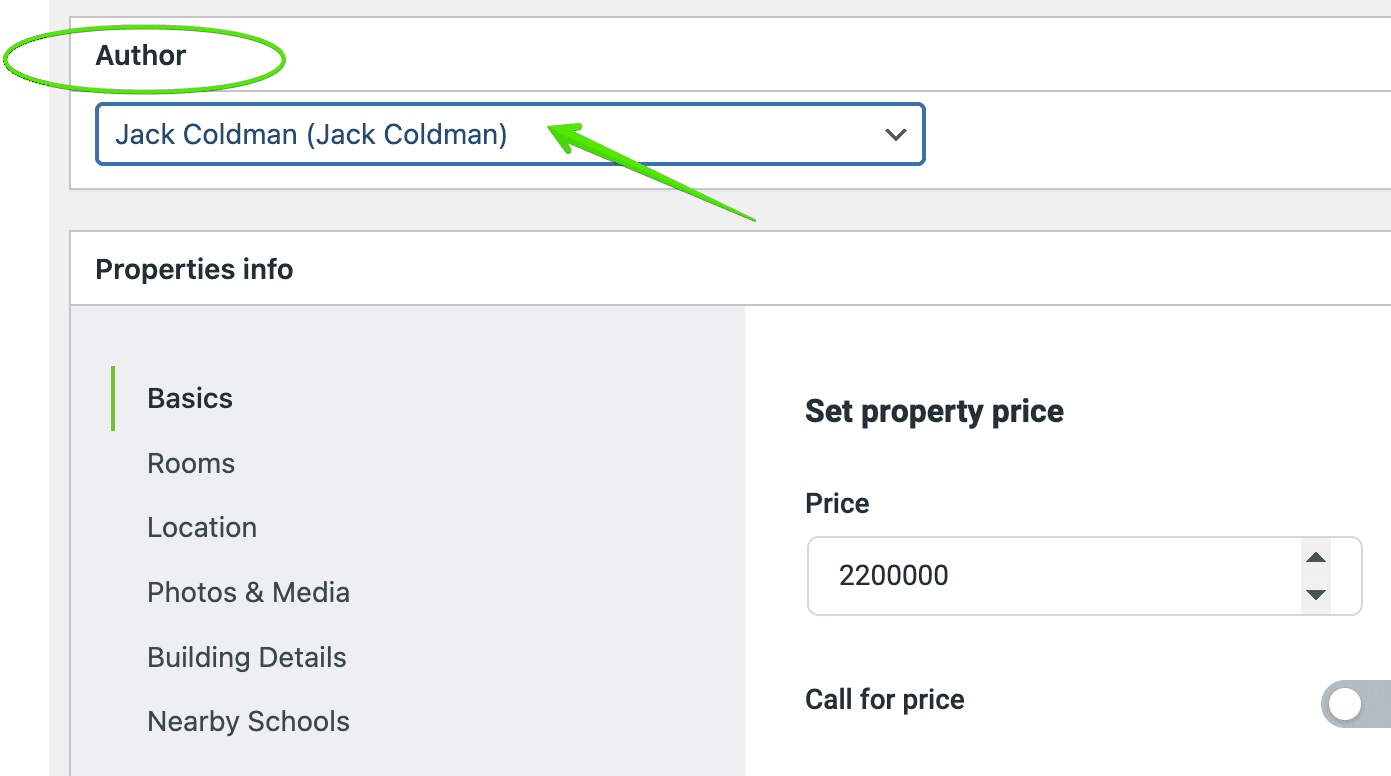
Task: Switch to the Basics section
Action: pyautogui.click(x=190, y=398)
